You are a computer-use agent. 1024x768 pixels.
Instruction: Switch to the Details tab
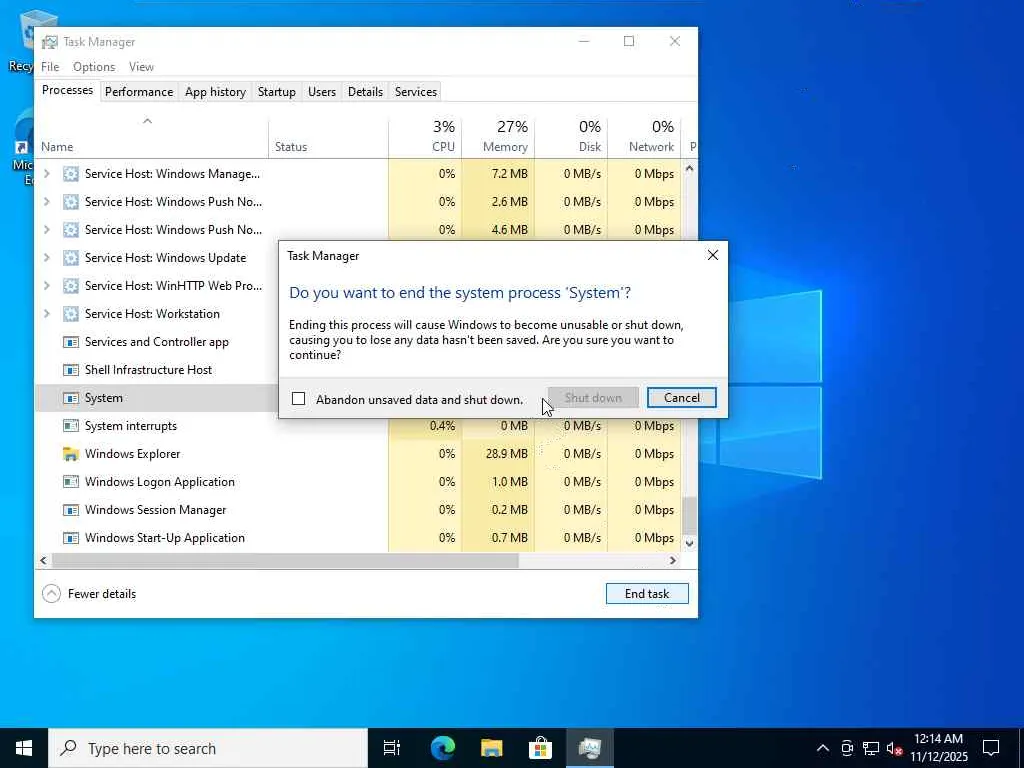365,92
